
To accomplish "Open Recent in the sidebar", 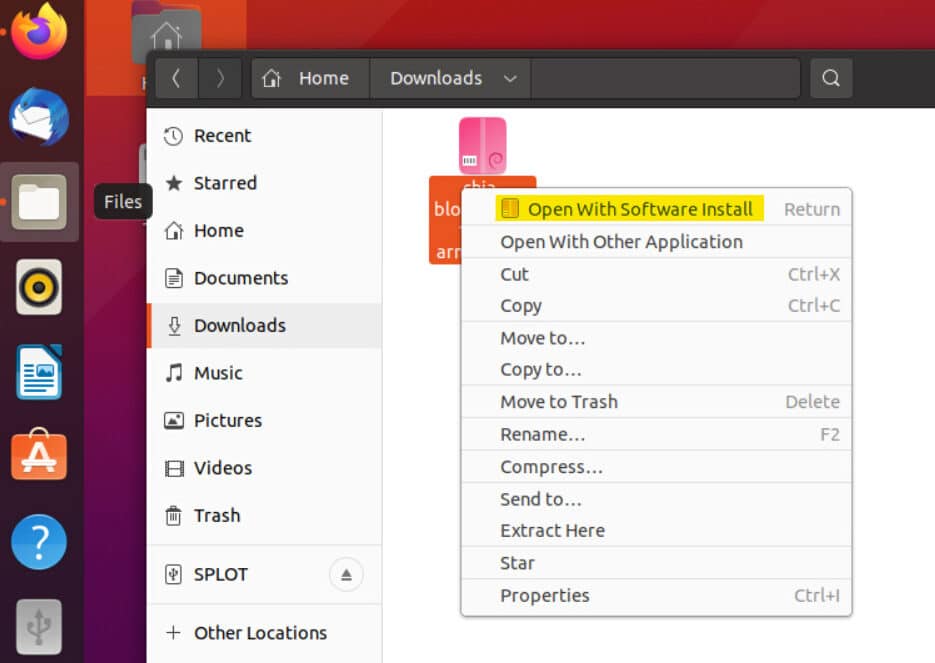I will click(x=264, y=136).
